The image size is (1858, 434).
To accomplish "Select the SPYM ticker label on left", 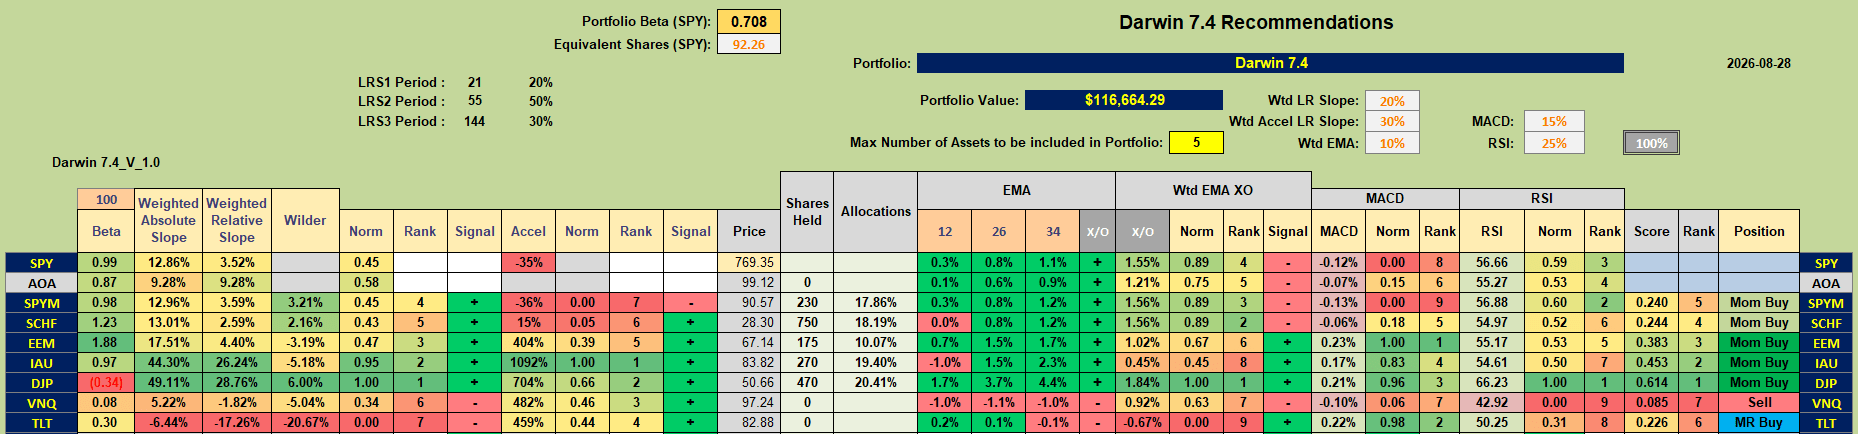I will (x=41, y=303).
